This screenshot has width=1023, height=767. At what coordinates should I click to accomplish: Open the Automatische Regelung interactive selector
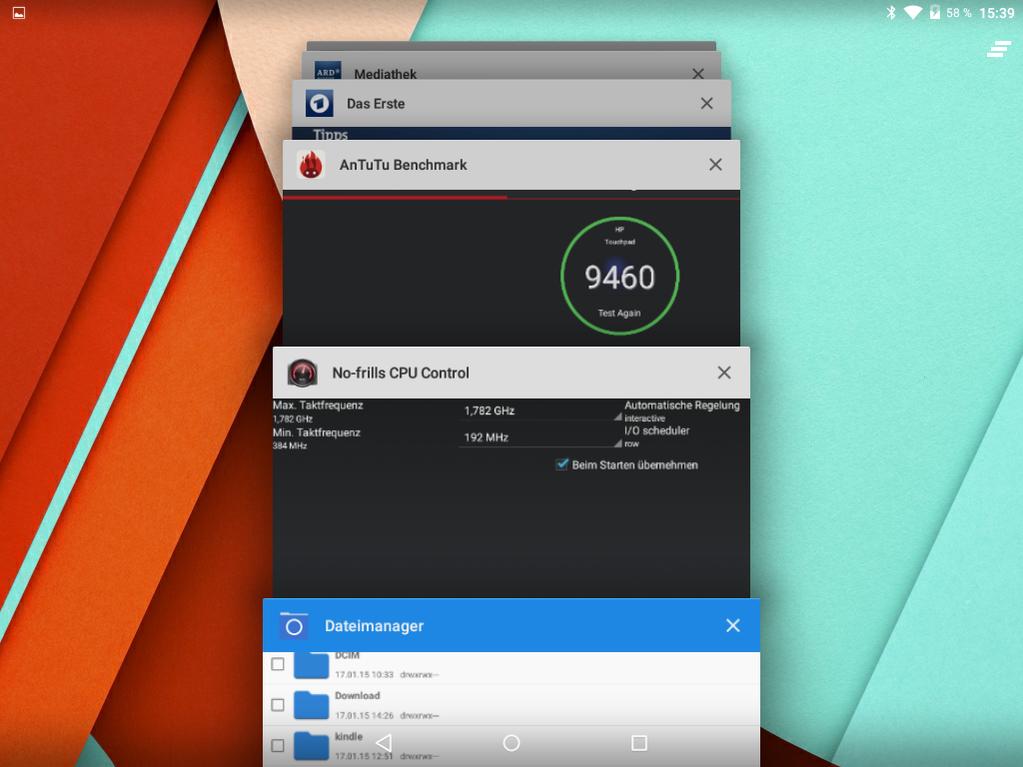(682, 411)
